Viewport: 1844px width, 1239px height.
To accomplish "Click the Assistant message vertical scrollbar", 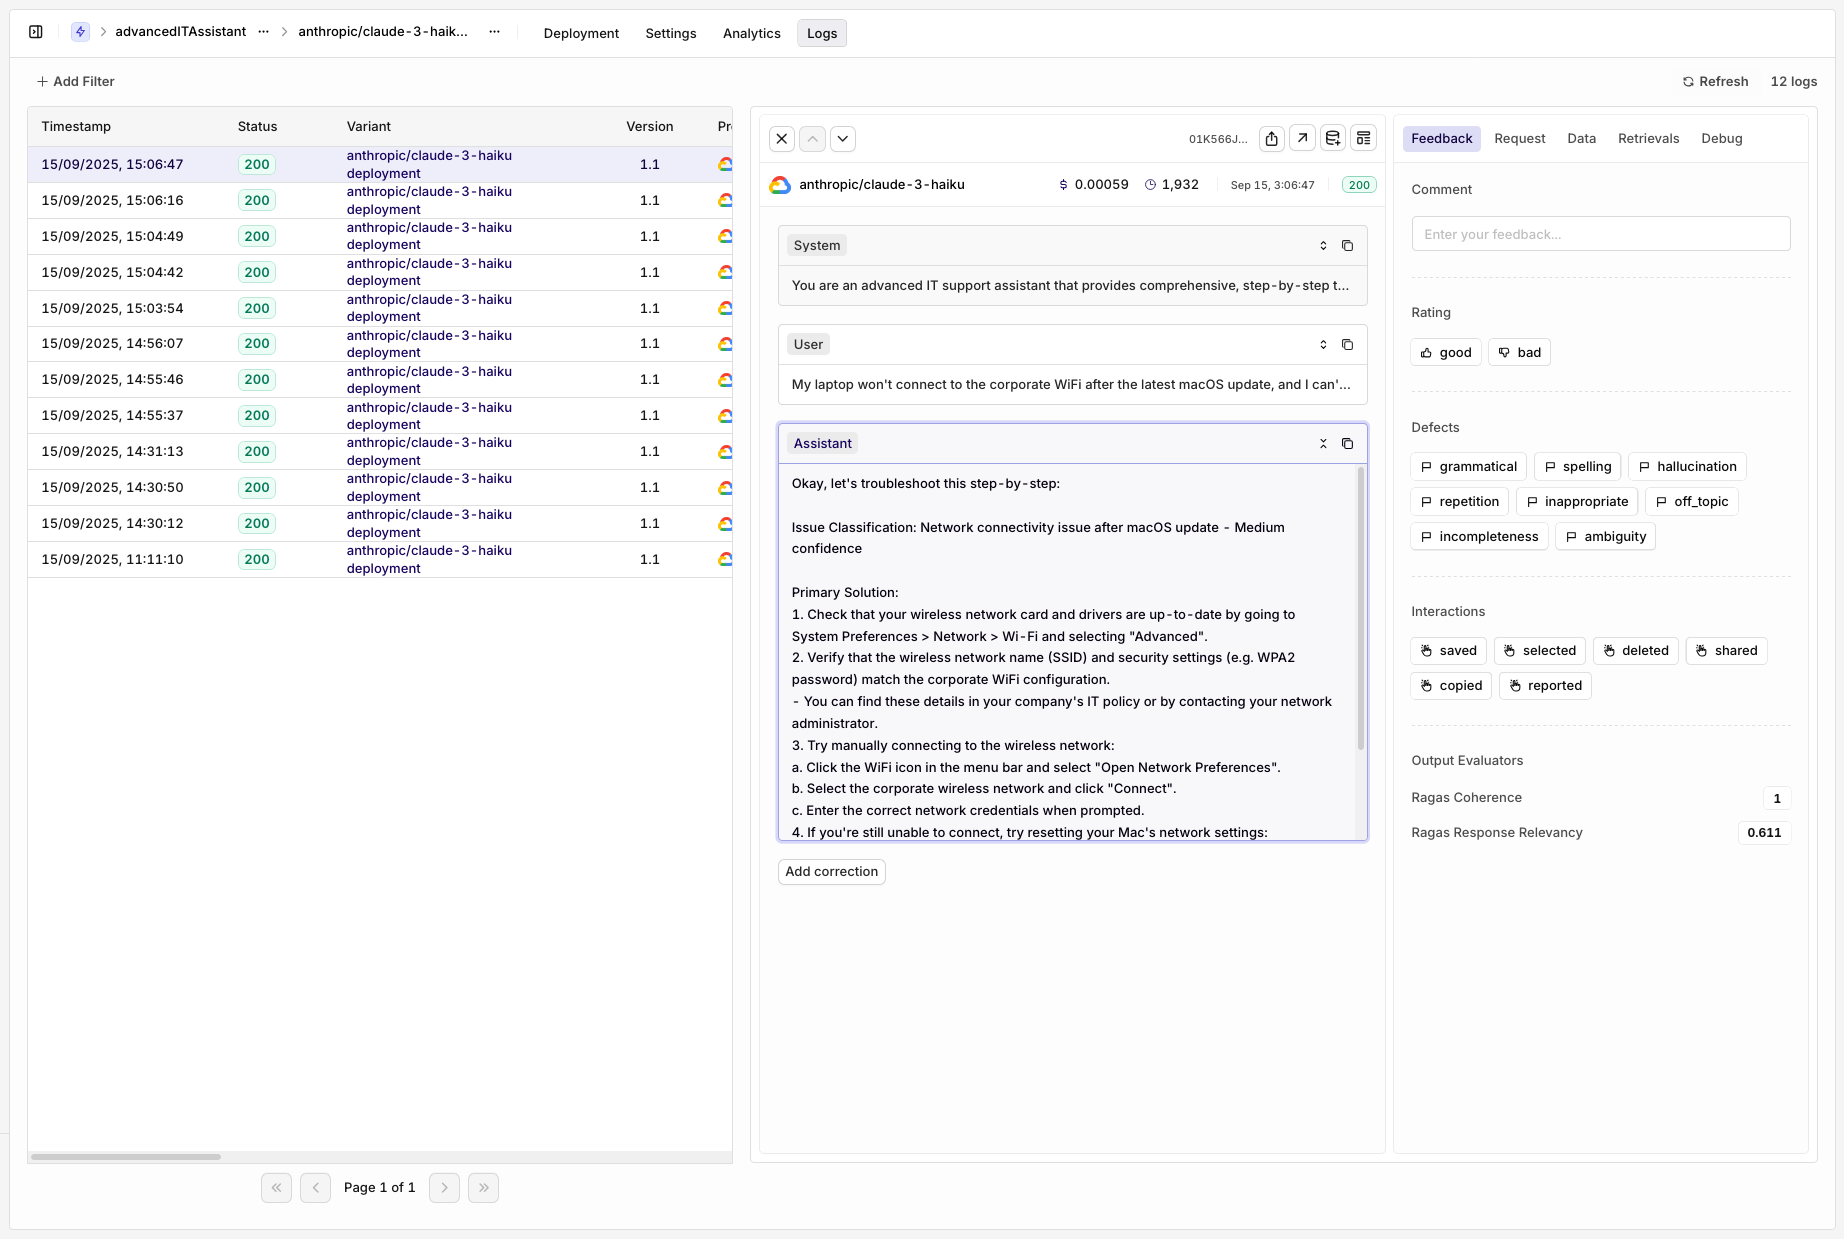I will (1361, 608).
